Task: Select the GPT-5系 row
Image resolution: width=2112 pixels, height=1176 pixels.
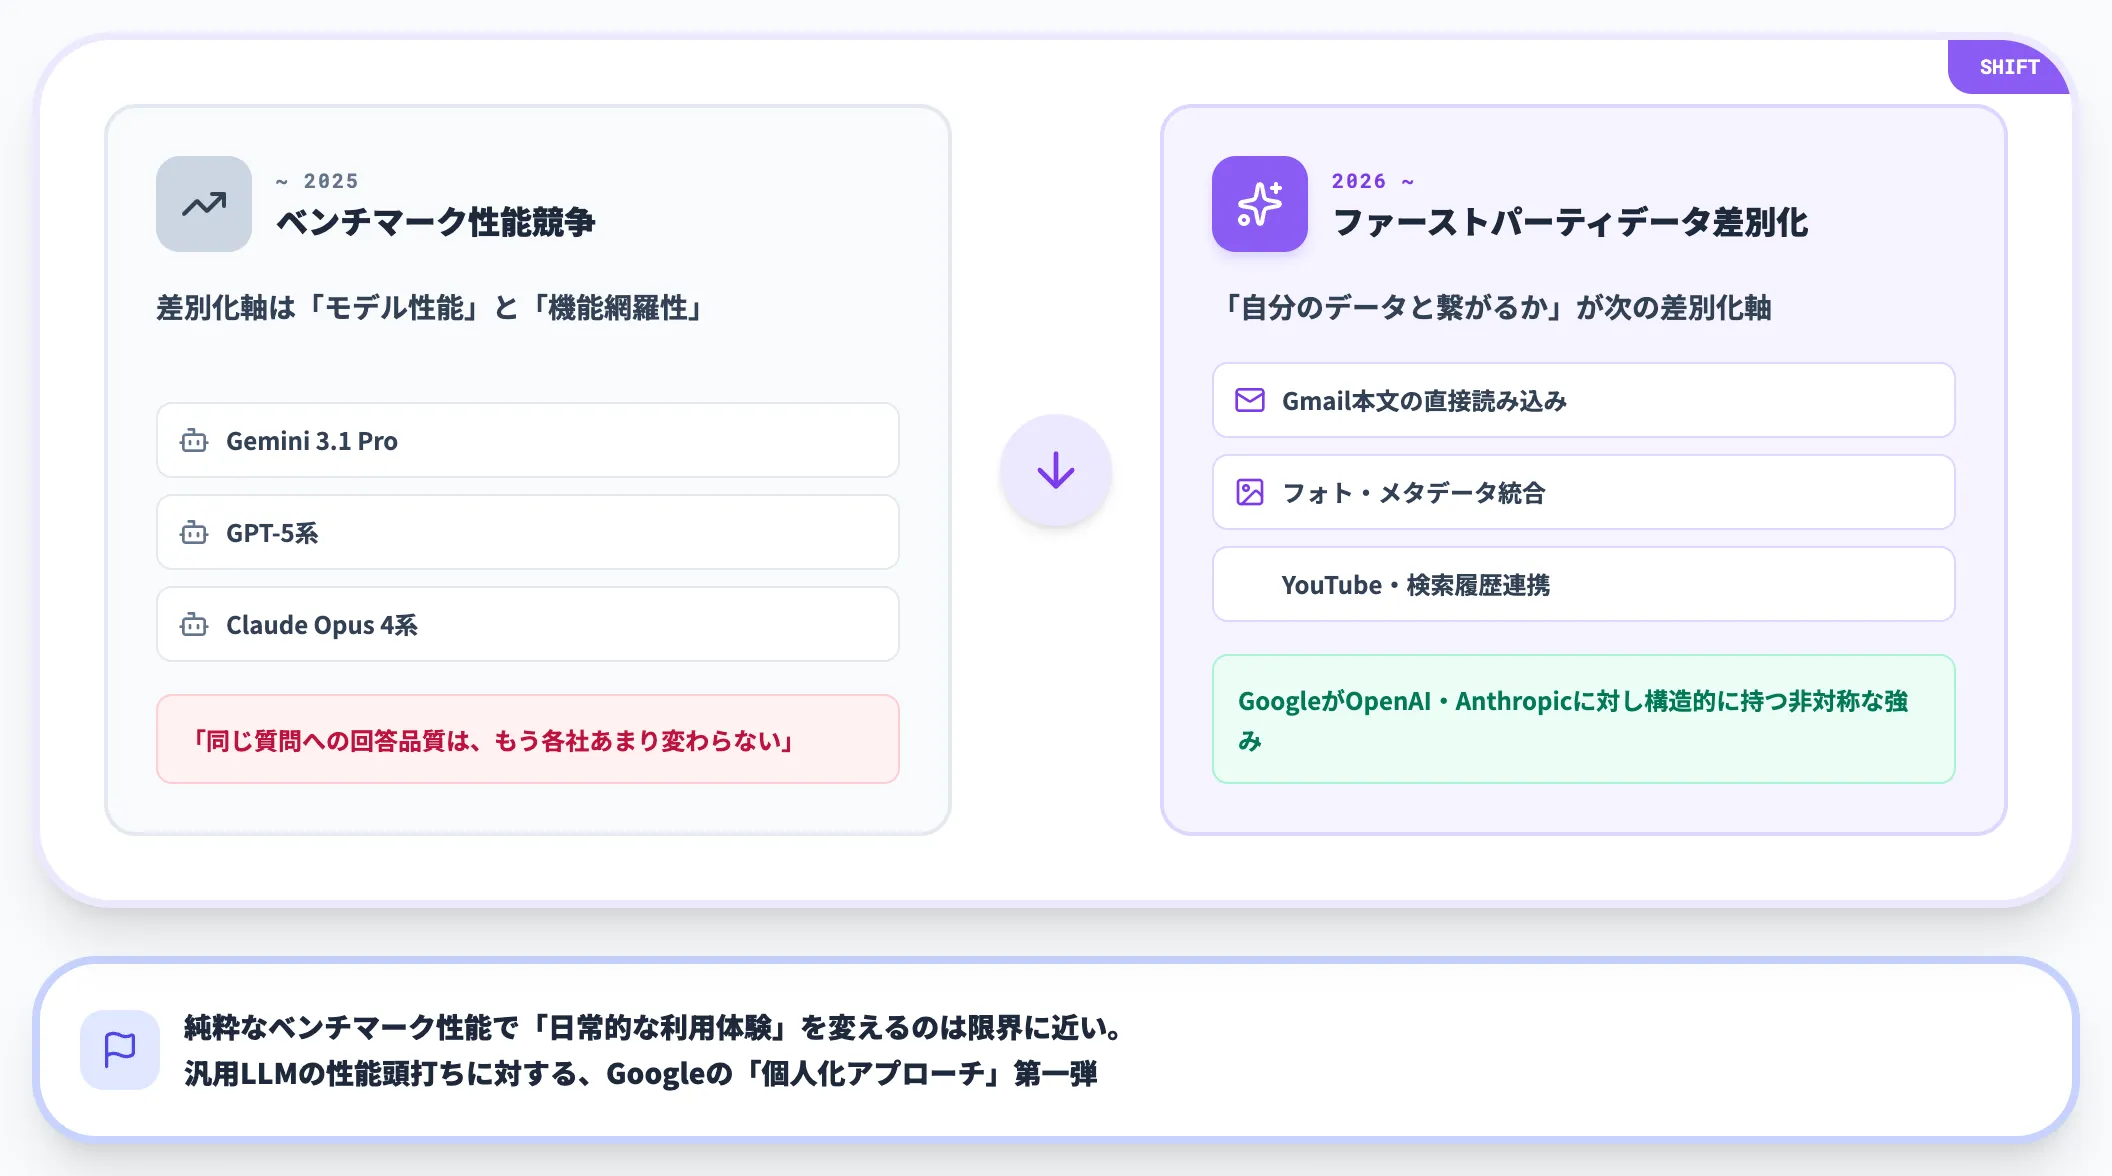Action: (528, 532)
